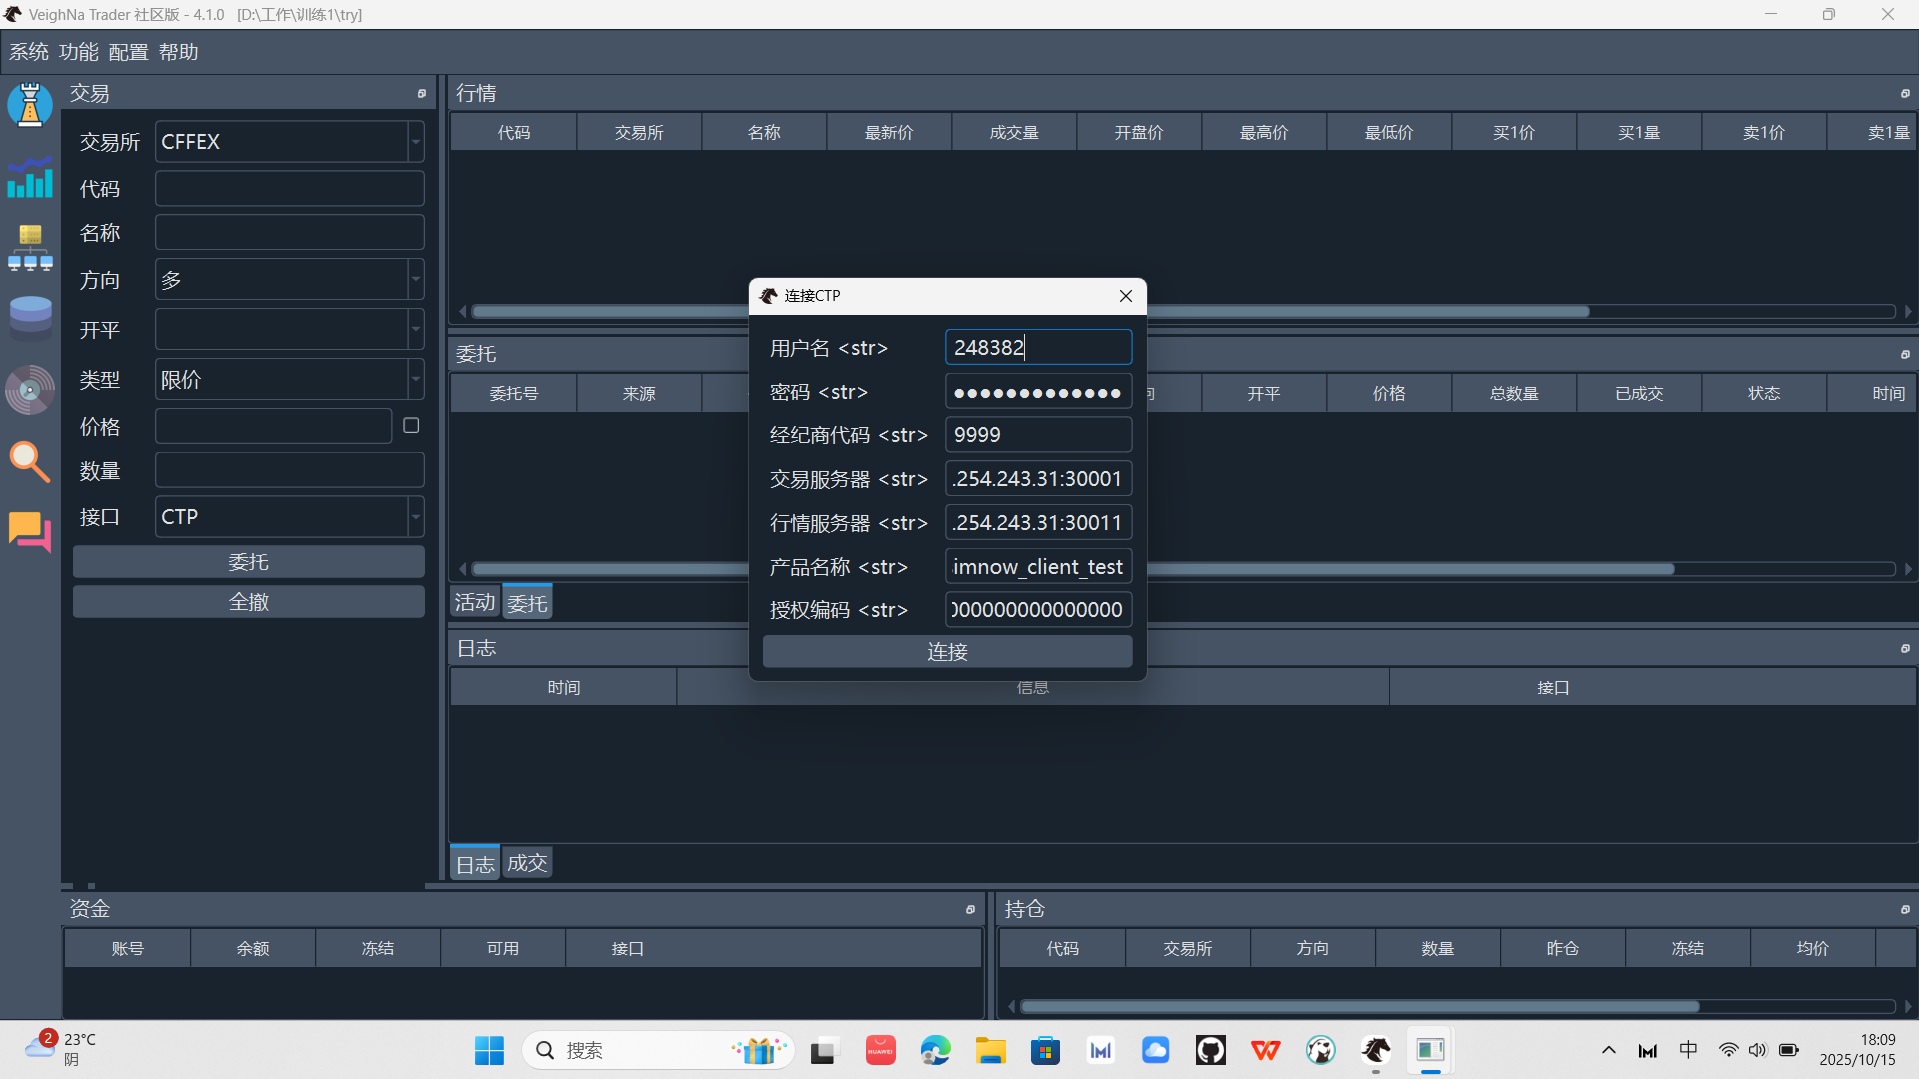Open the database cylinder sidebar icon
The image size is (1919, 1079).
pyautogui.click(x=30, y=317)
